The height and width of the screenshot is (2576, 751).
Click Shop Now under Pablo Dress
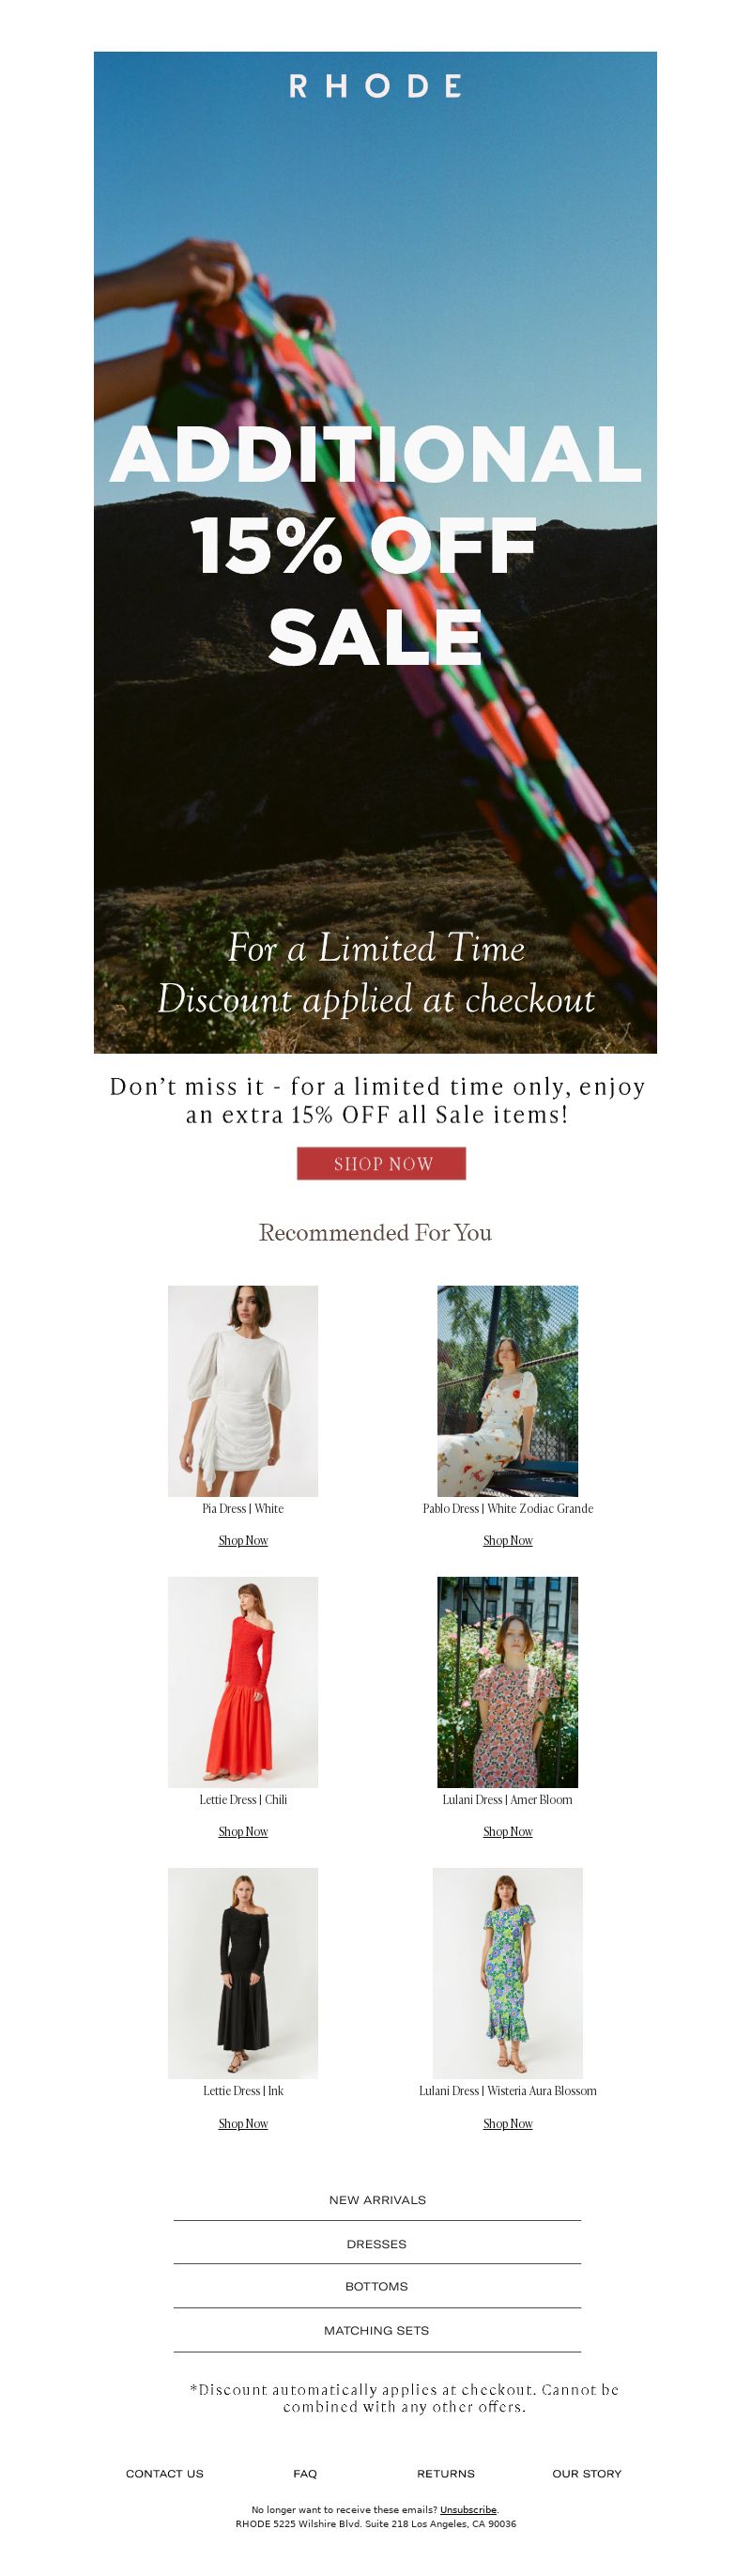(508, 1540)
